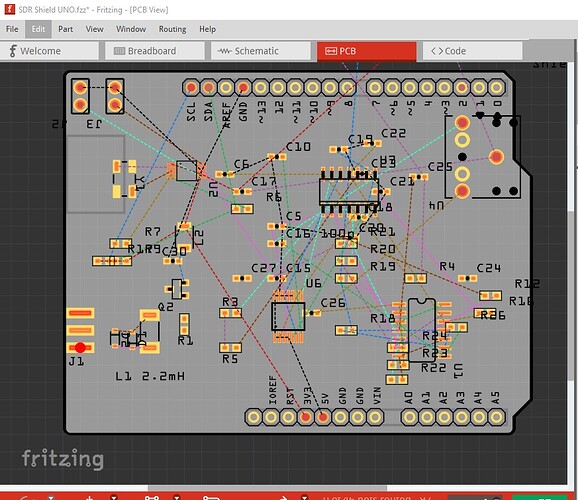Click the horizontal scrollbar thumb
The width and height of the screenshot is (578, 500).
267,488
